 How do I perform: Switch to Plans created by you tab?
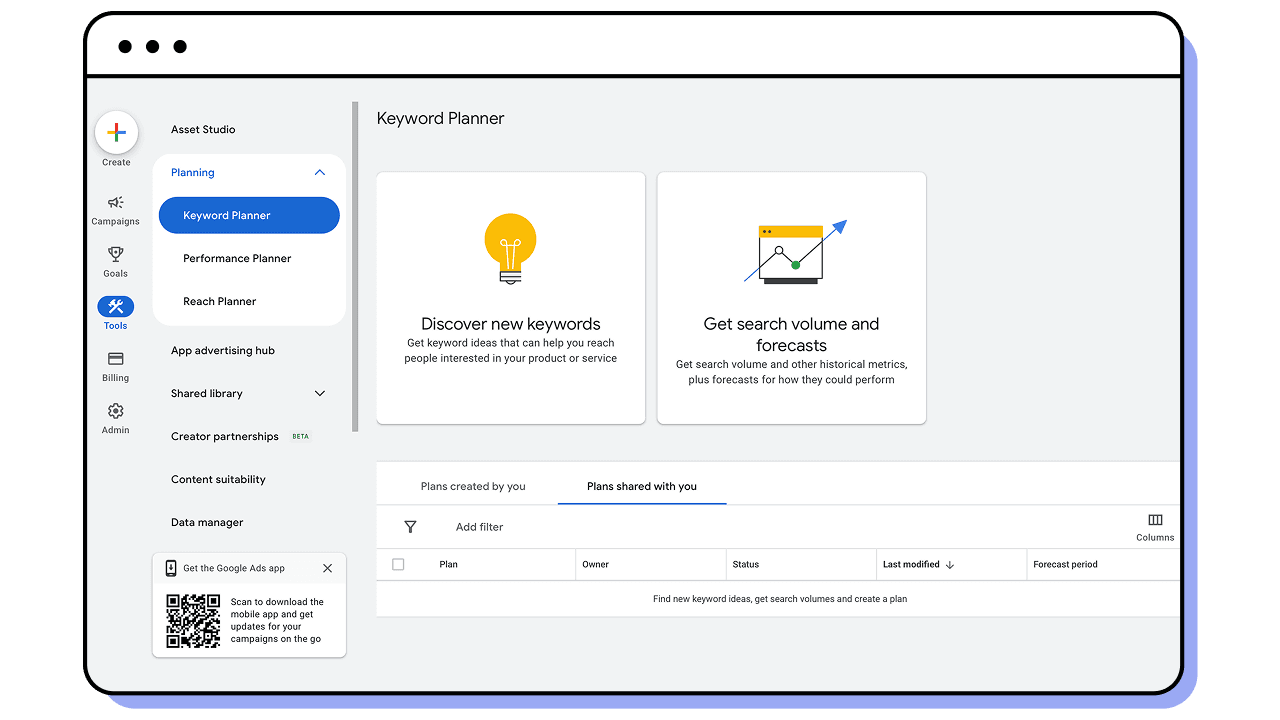(473, 486)
